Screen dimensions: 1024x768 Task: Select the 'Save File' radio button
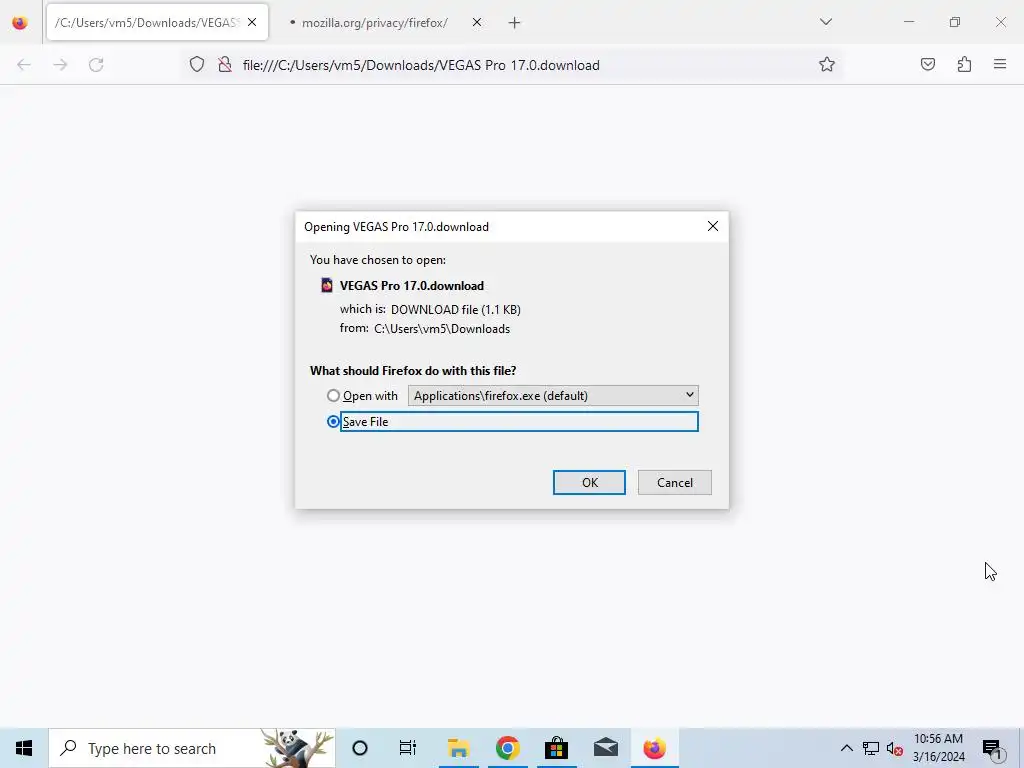pos(333,422)
